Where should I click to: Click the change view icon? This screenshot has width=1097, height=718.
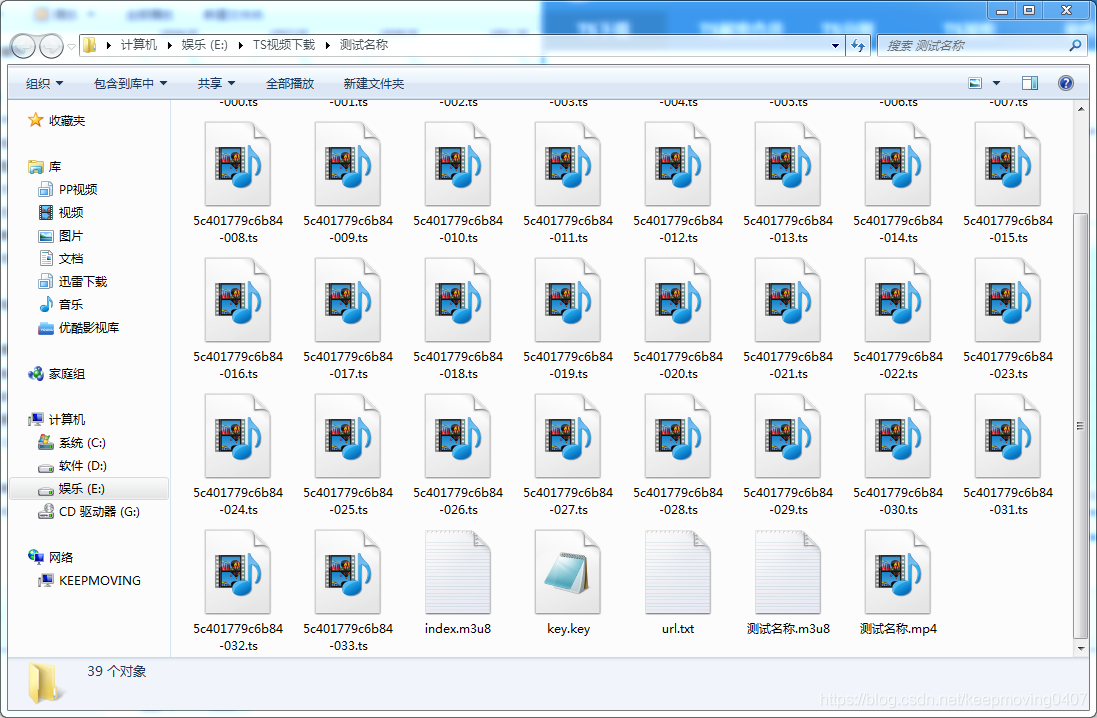click(975, 83)
